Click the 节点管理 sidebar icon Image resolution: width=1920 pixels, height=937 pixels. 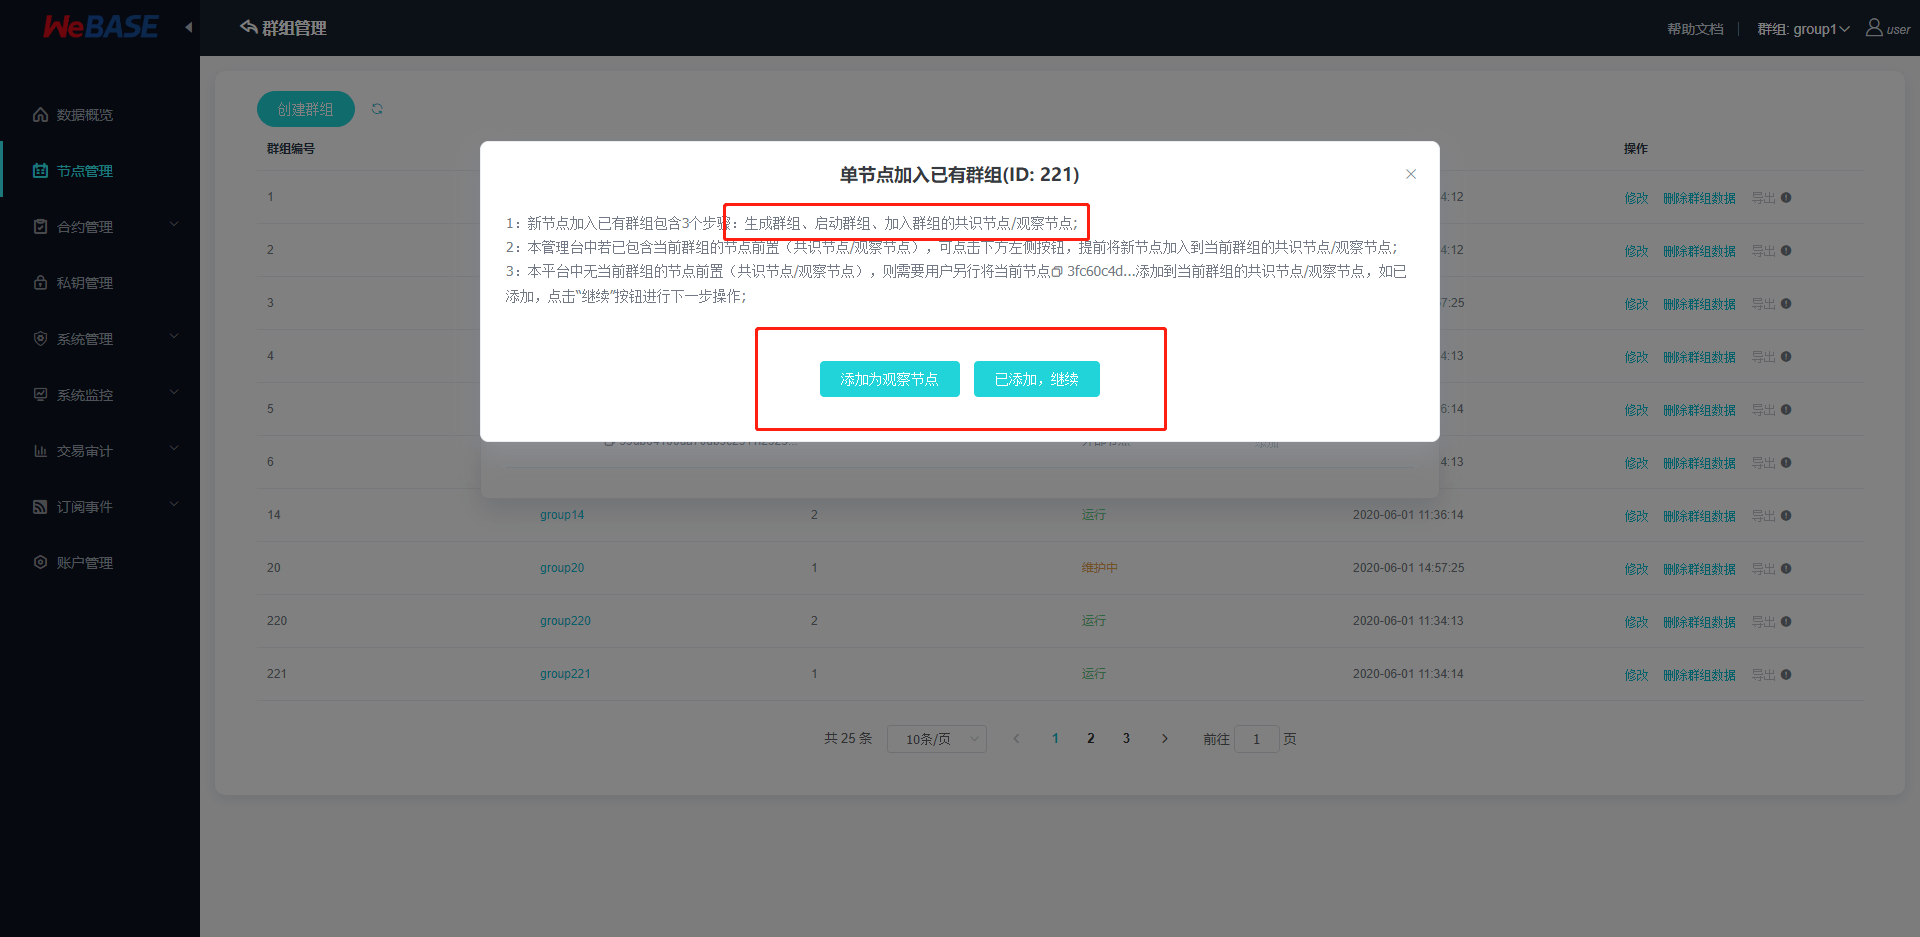point(40,171)
